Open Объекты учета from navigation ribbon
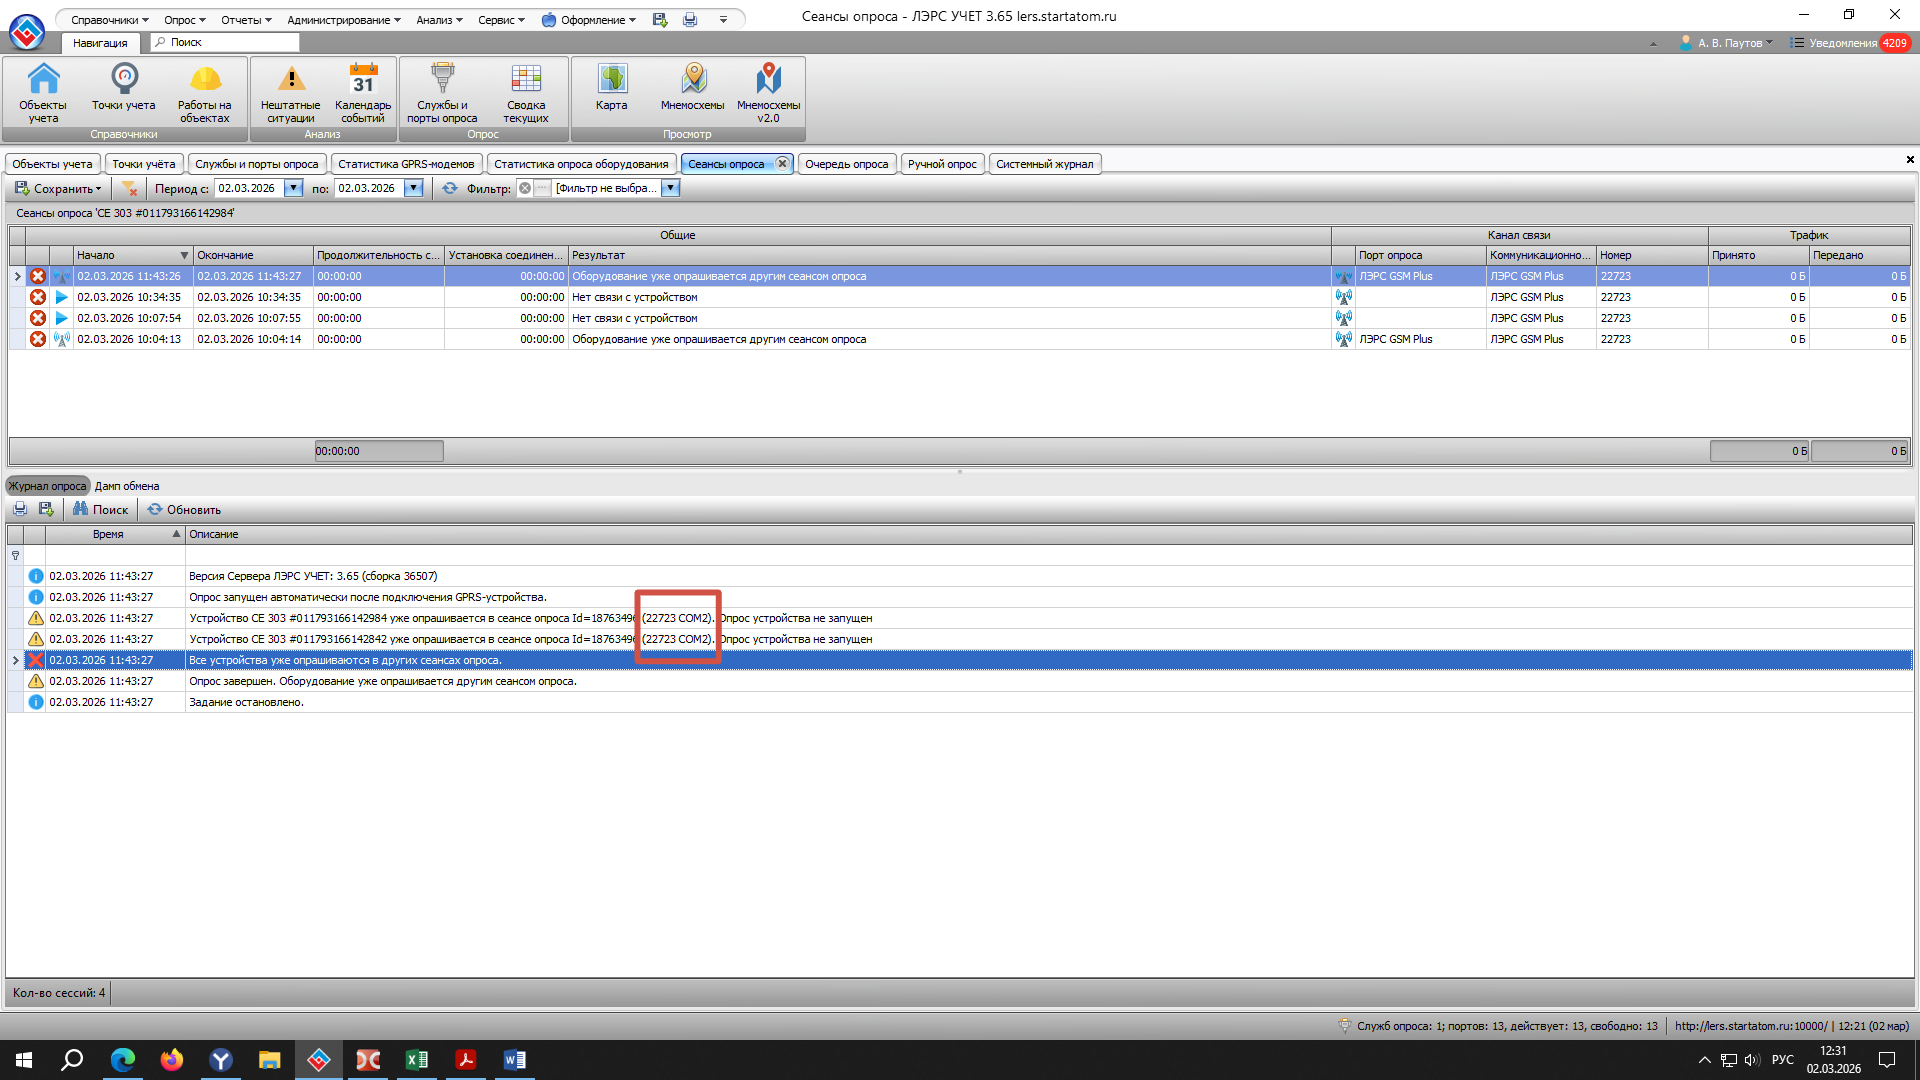 point(43,92)
